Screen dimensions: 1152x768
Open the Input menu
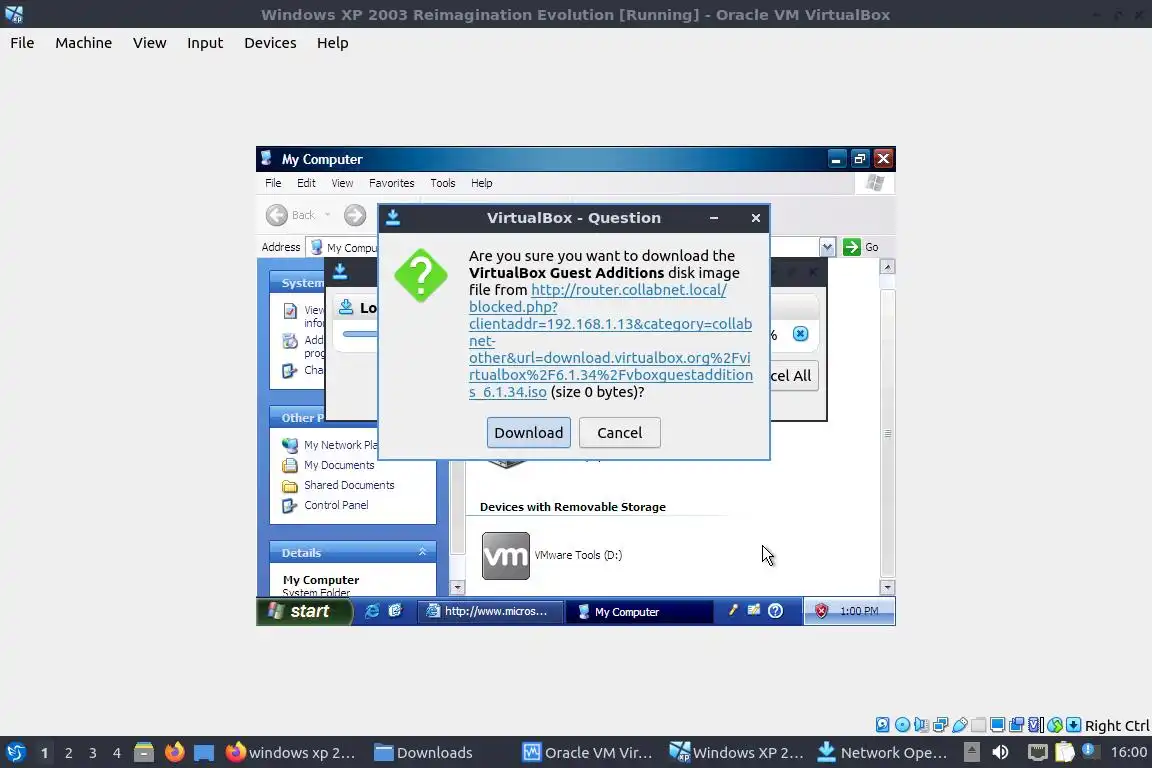tap(205, 43)
